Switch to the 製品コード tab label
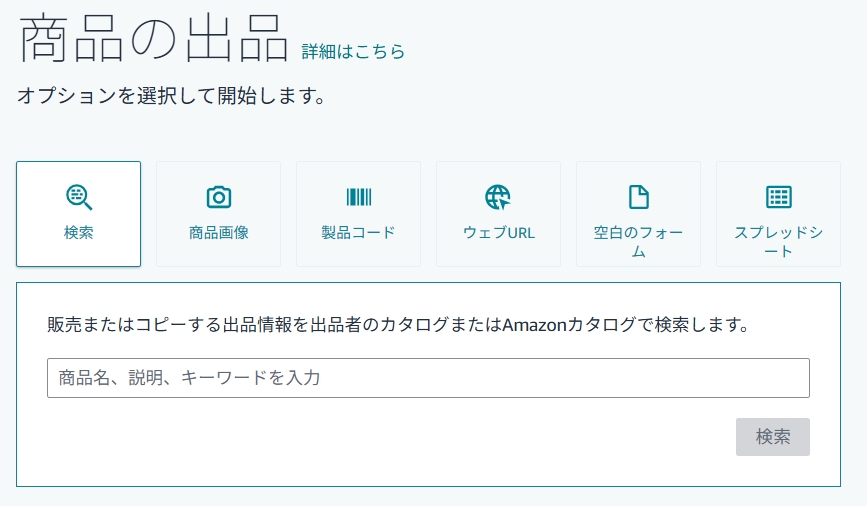The height and width of the screenshot is (506, 867). 358,232
